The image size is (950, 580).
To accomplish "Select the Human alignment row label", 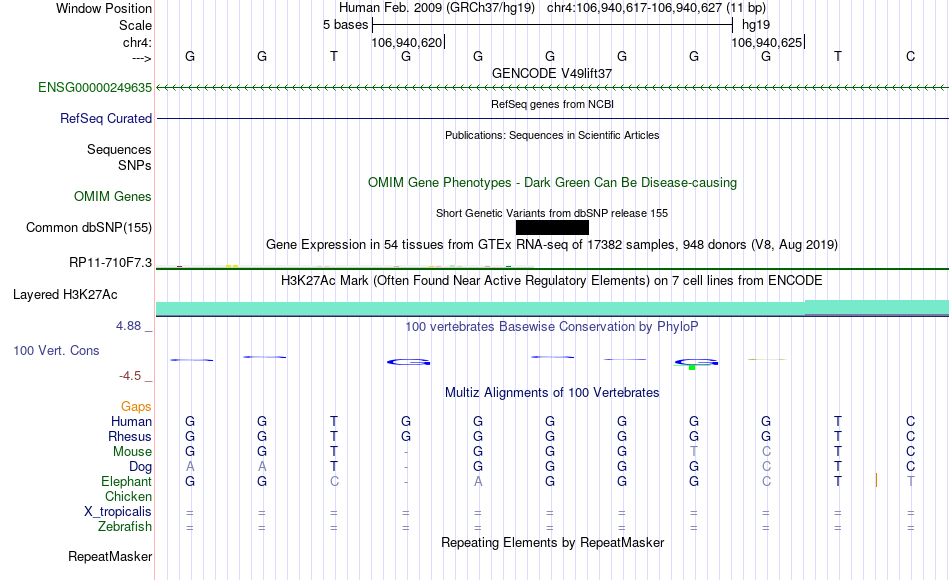I will [131, 421].
